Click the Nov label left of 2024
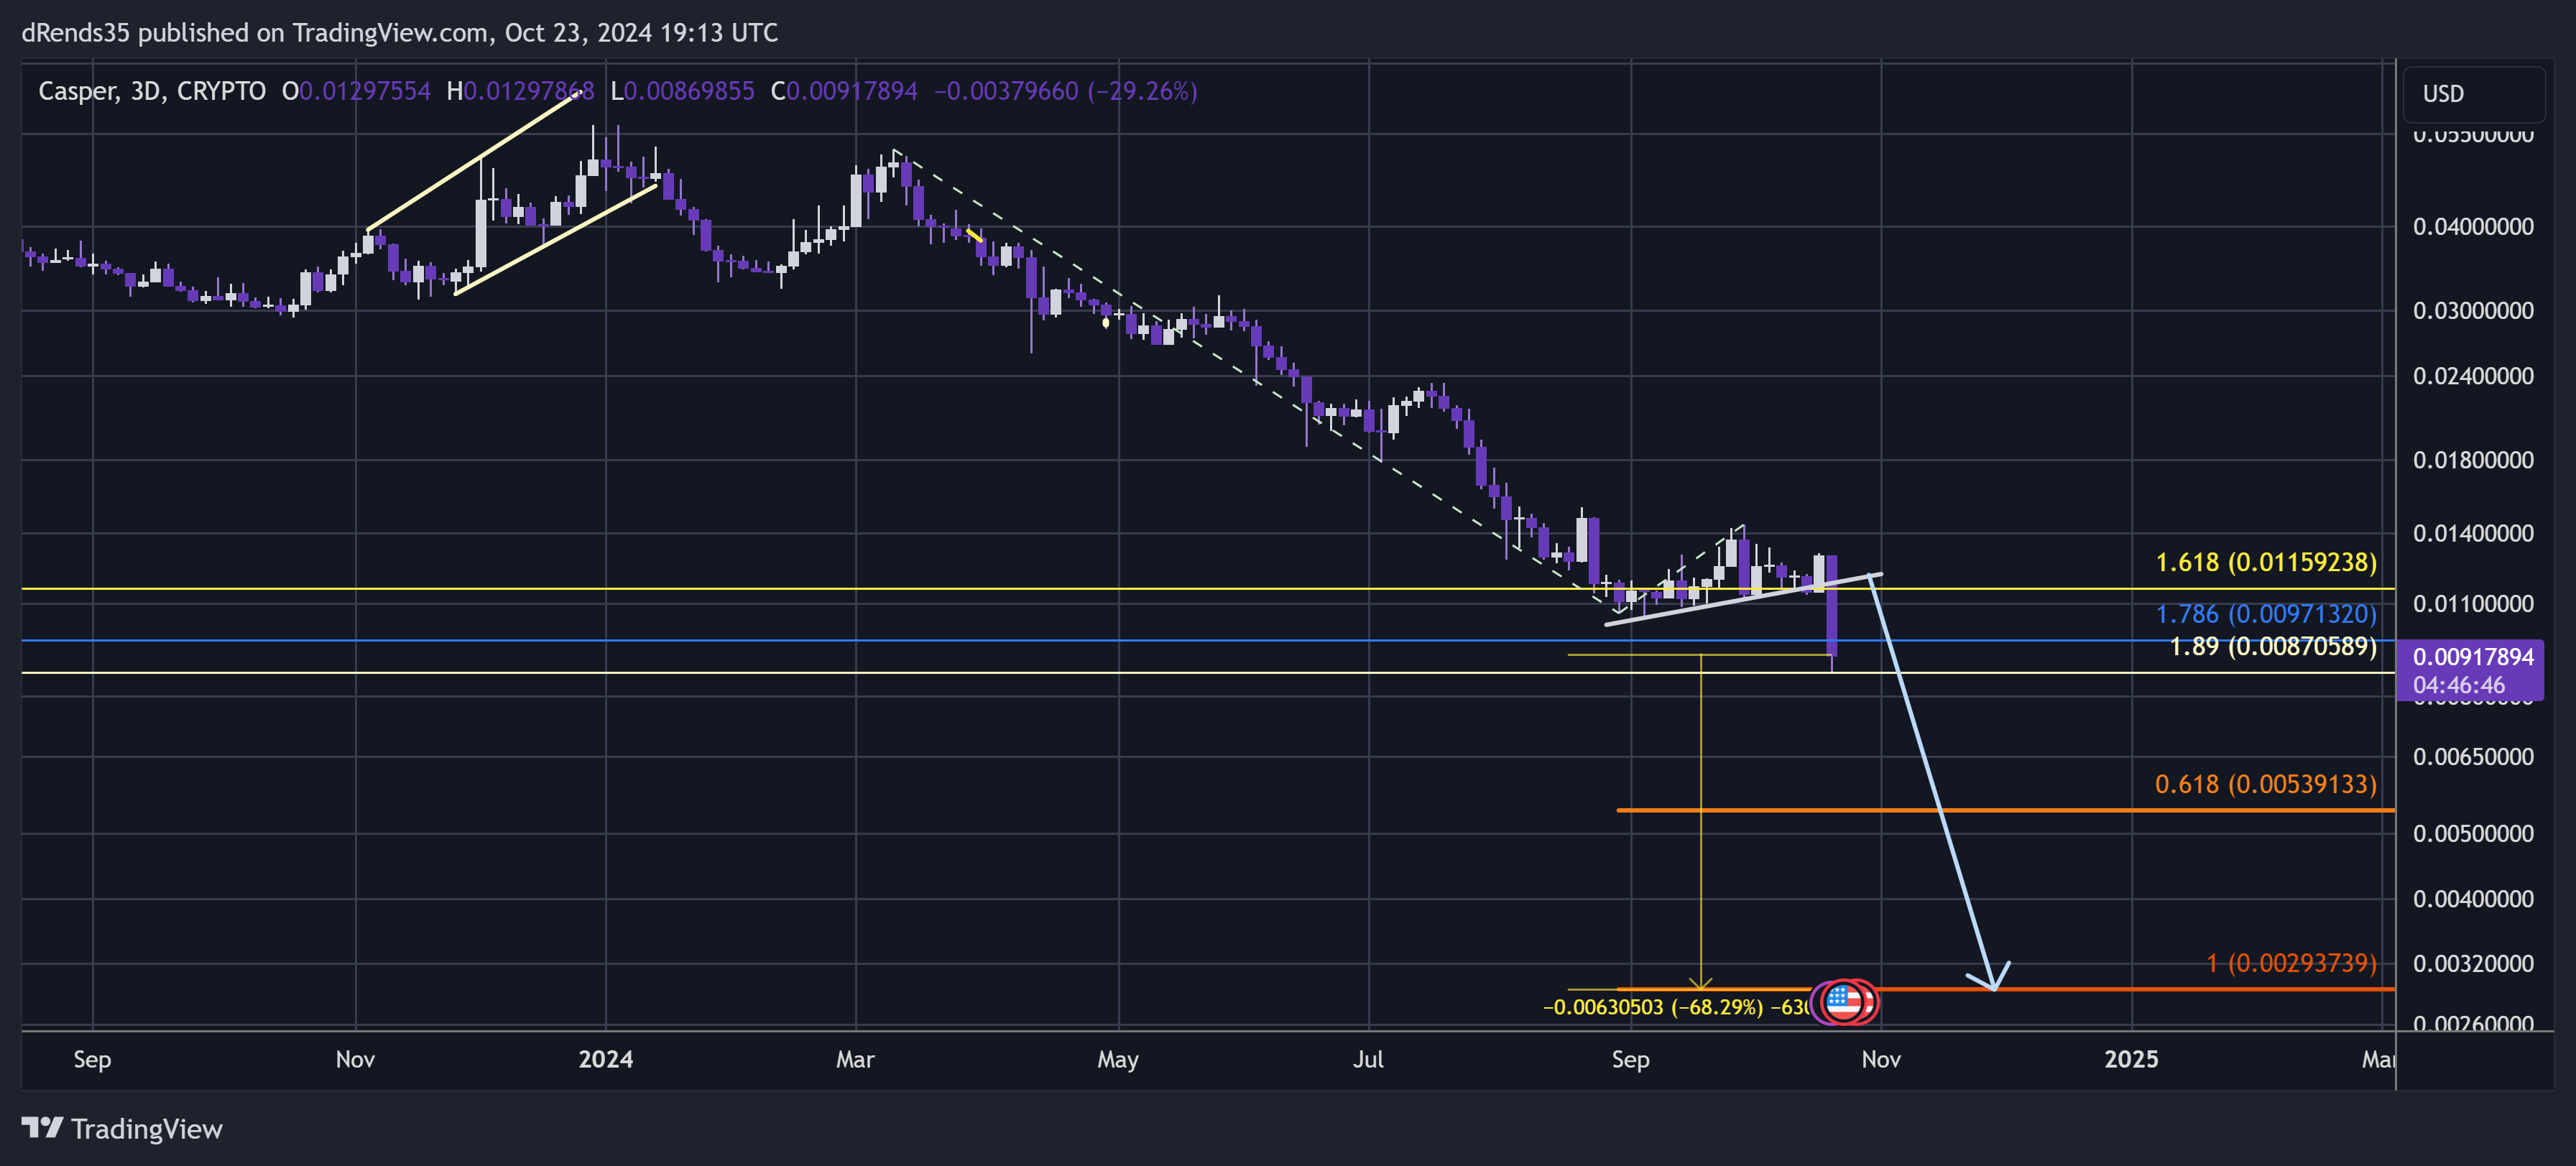This screenshot has height=1166, width=2576. click(x=355, y=1059)
